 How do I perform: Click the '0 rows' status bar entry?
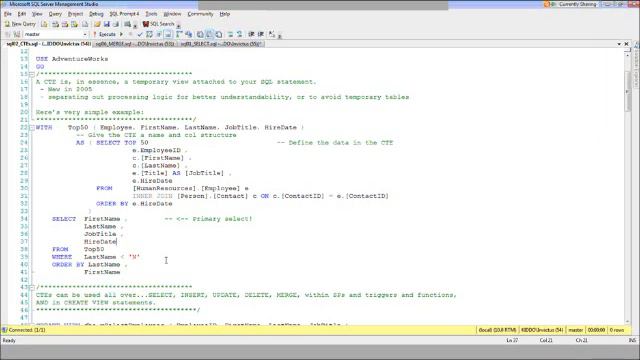point(617,330)
